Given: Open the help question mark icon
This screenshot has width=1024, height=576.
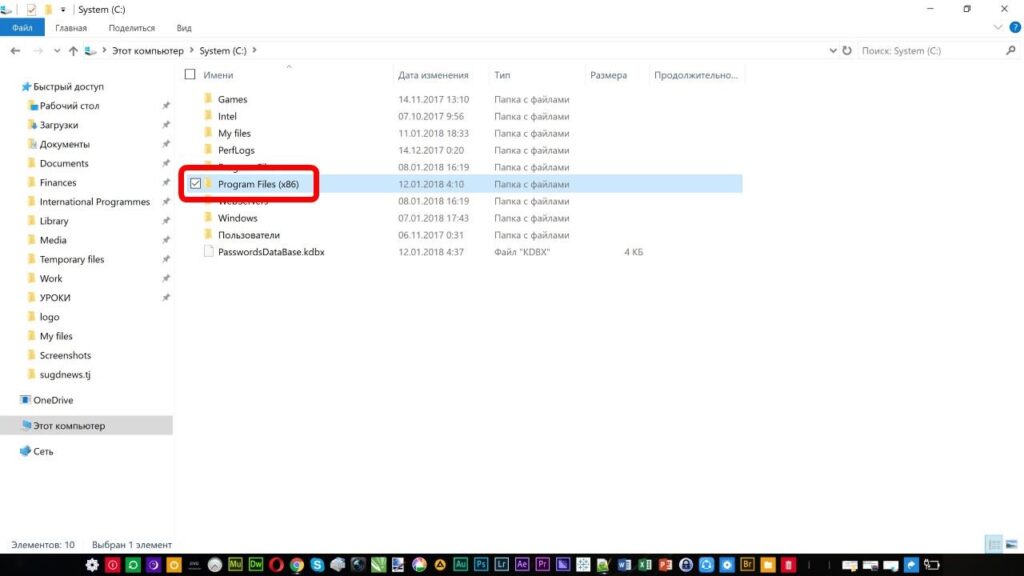Looking at the screenshot, I should pos(1015,27).
